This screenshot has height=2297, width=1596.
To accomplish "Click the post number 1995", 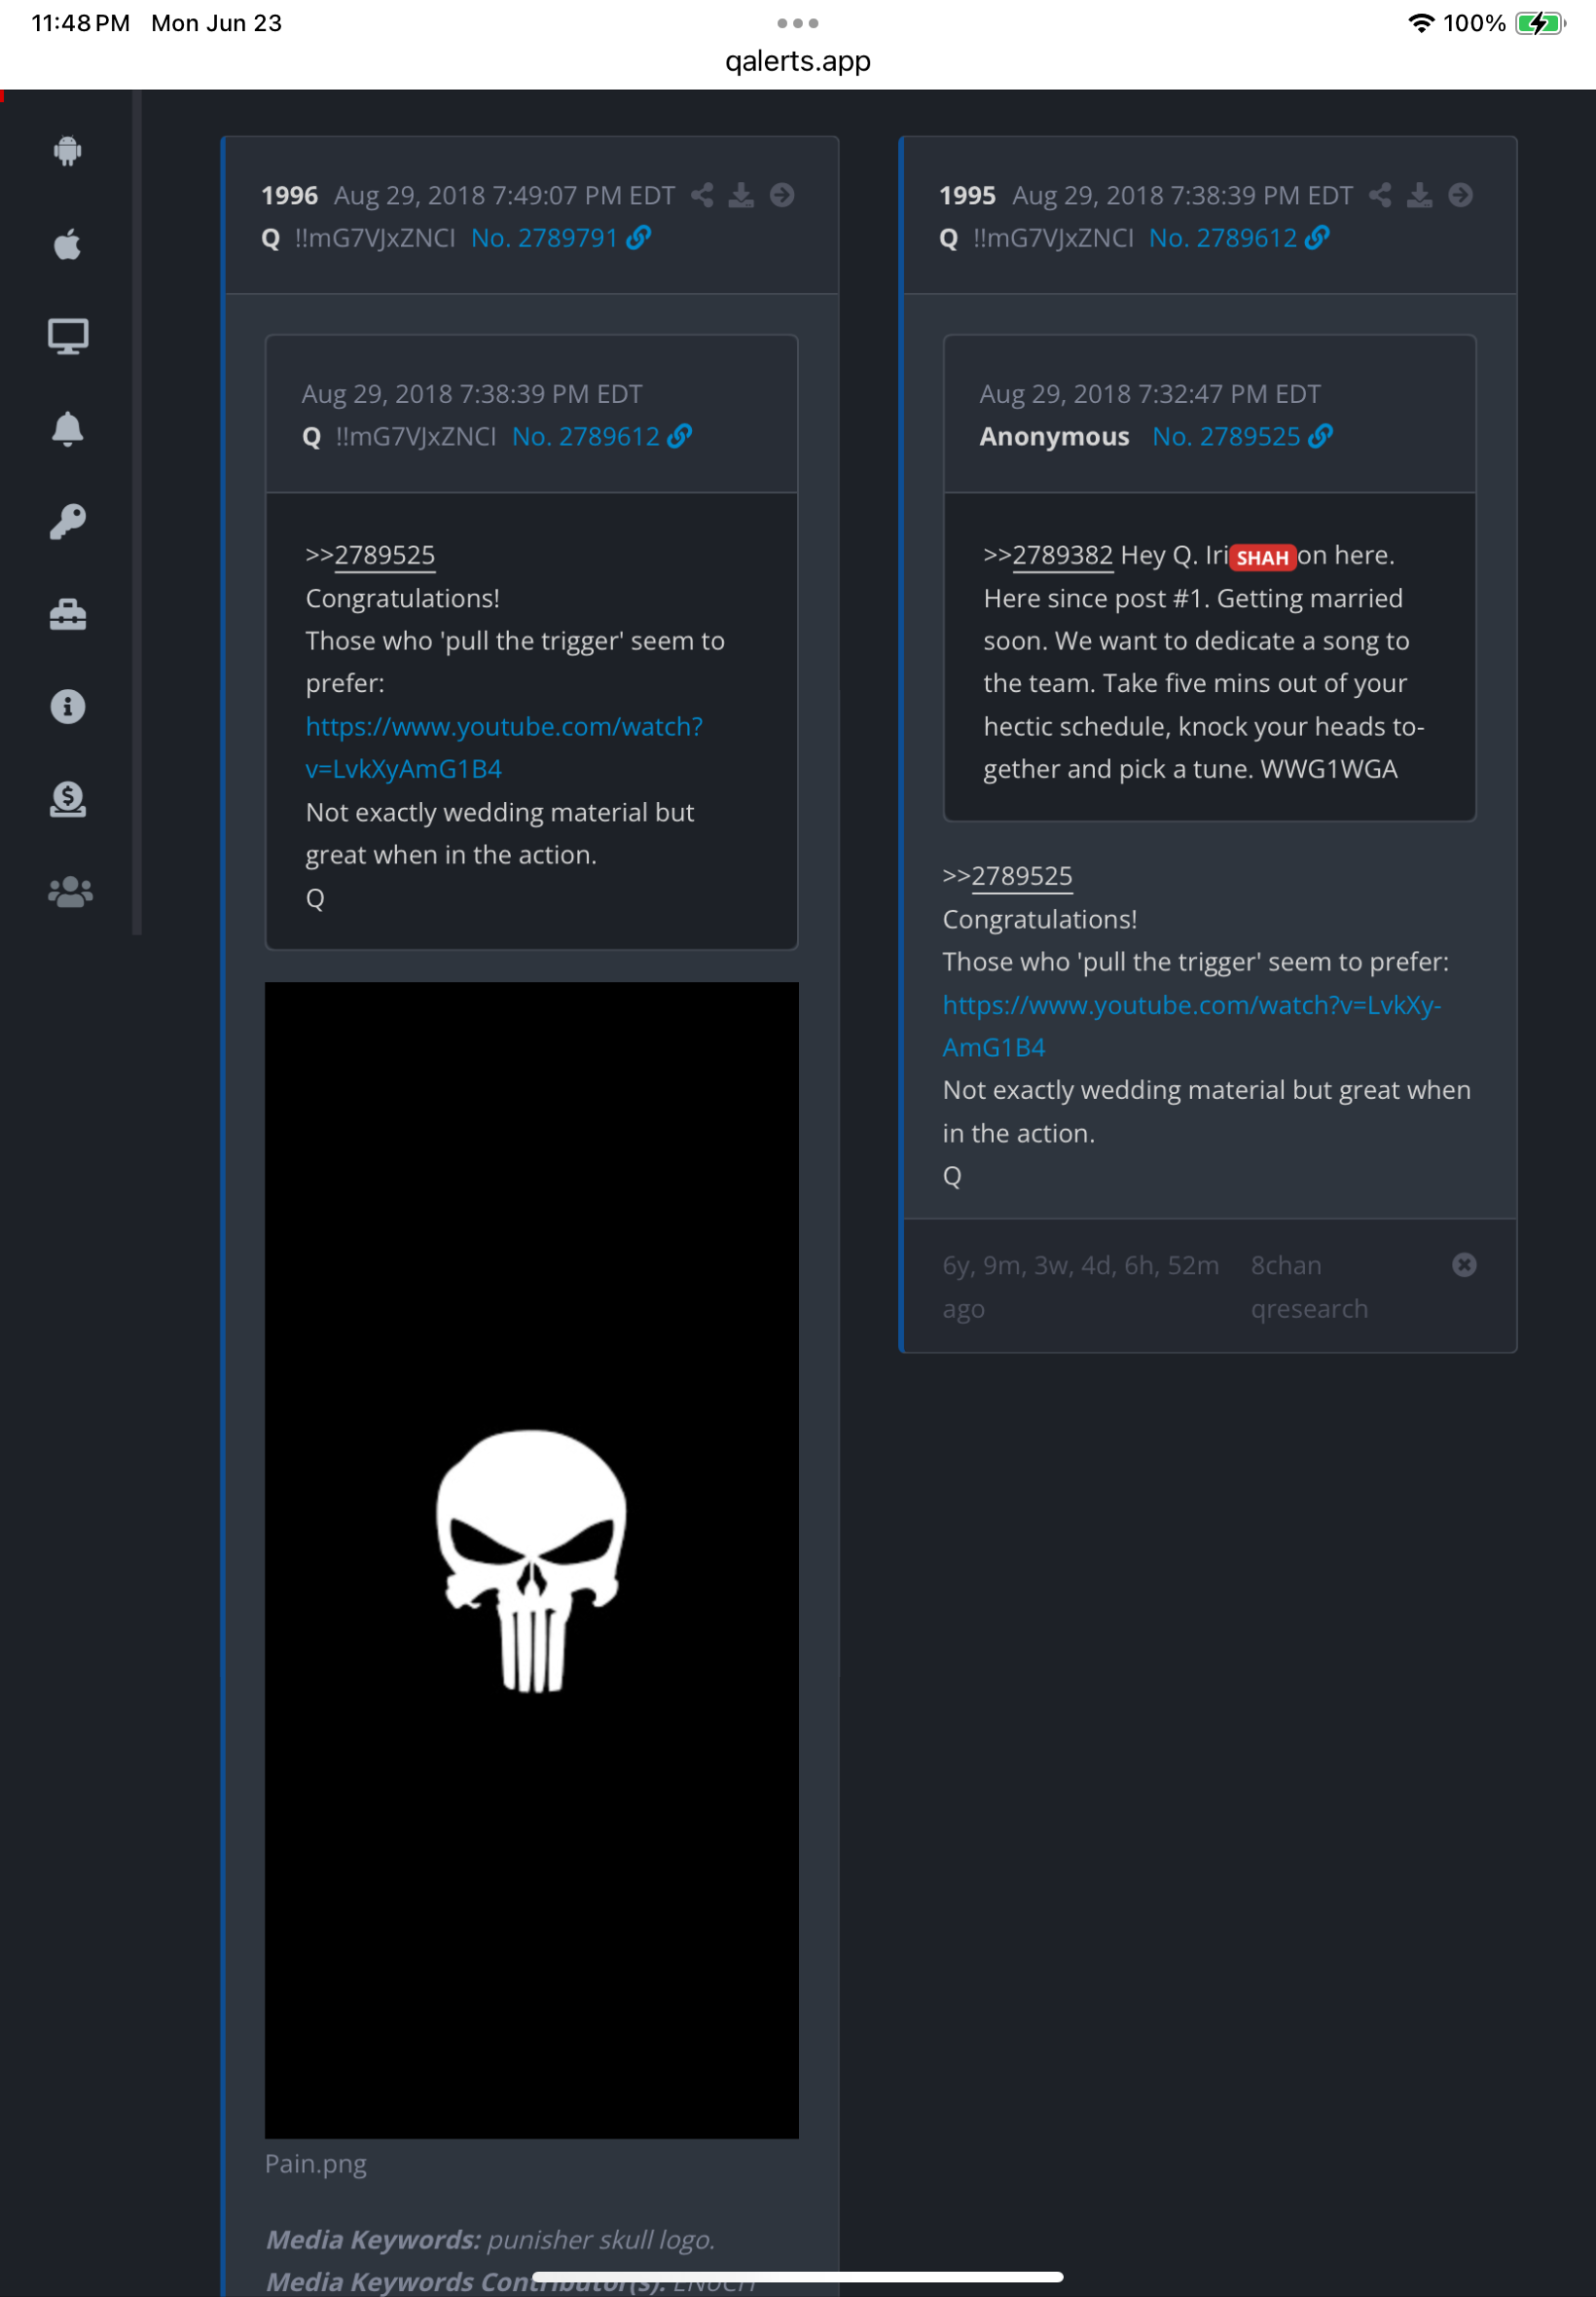I will coord(967,195).
